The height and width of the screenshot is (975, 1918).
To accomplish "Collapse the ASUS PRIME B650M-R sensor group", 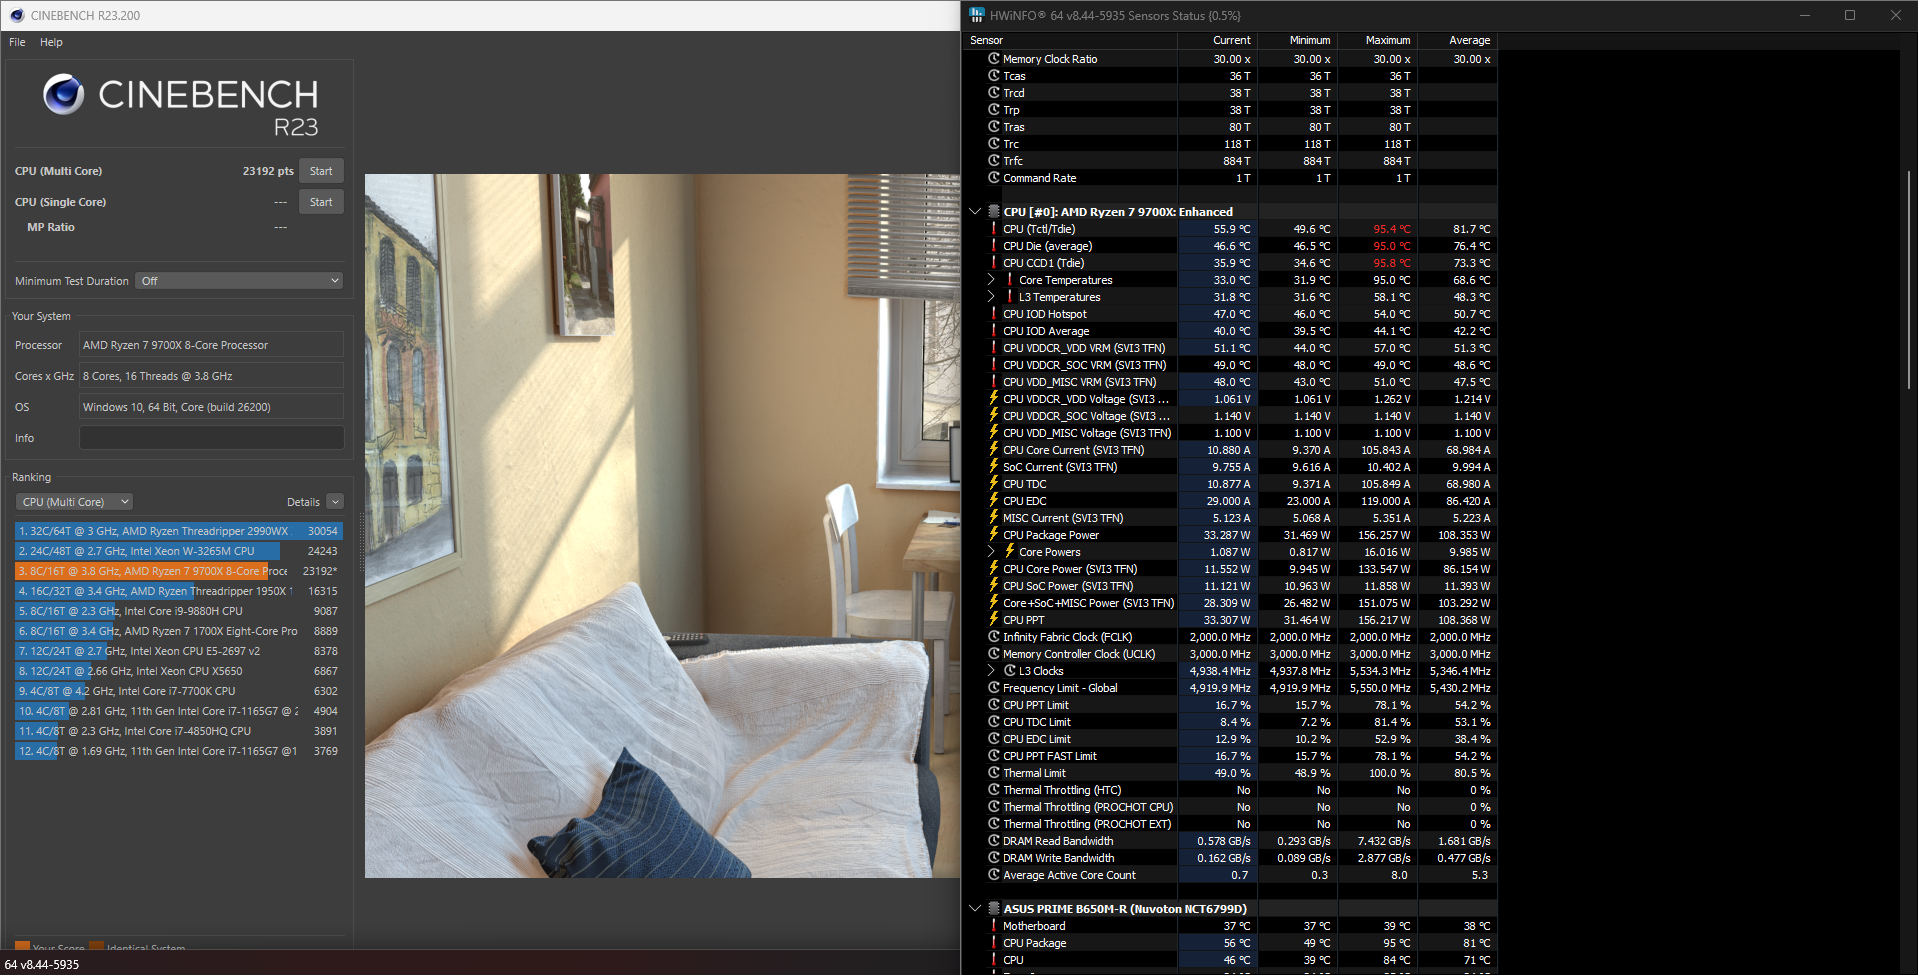I will click(x=975, y=909).
